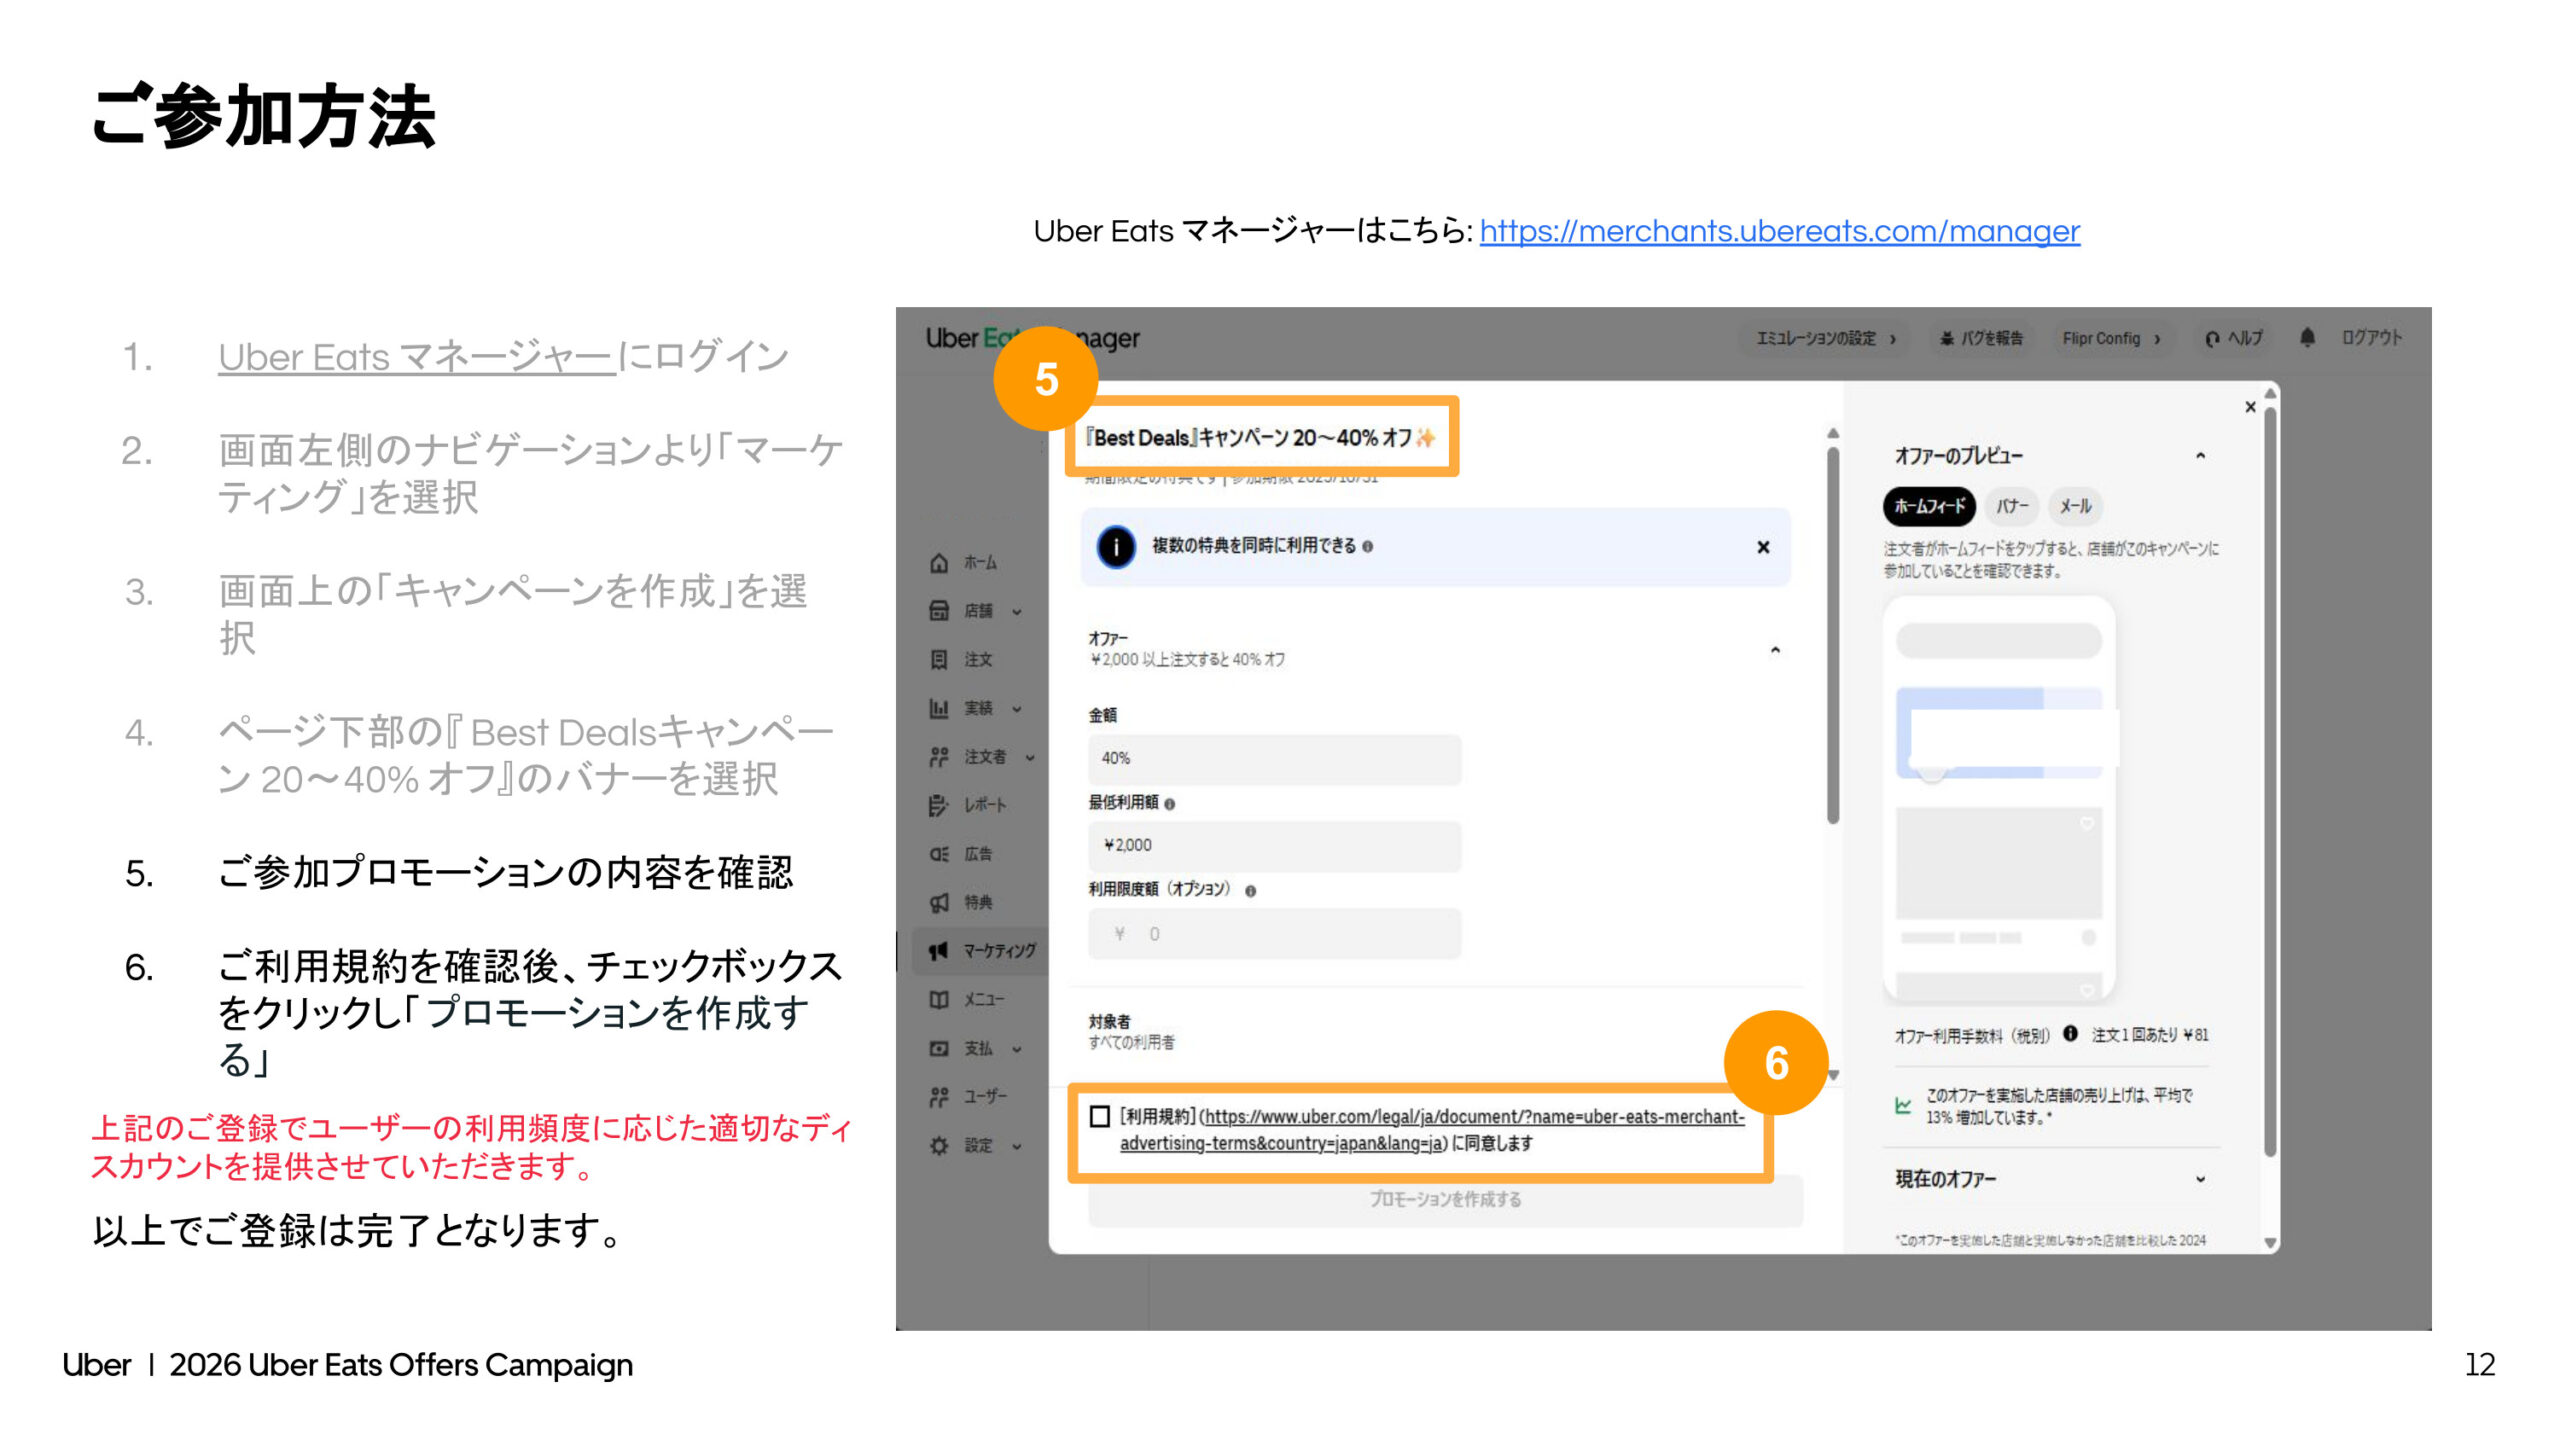Click the 『Best Deals』キャンペーン 20〜40% オフ title
Screen dimensions: 2560x1440
pos(1262,438)
